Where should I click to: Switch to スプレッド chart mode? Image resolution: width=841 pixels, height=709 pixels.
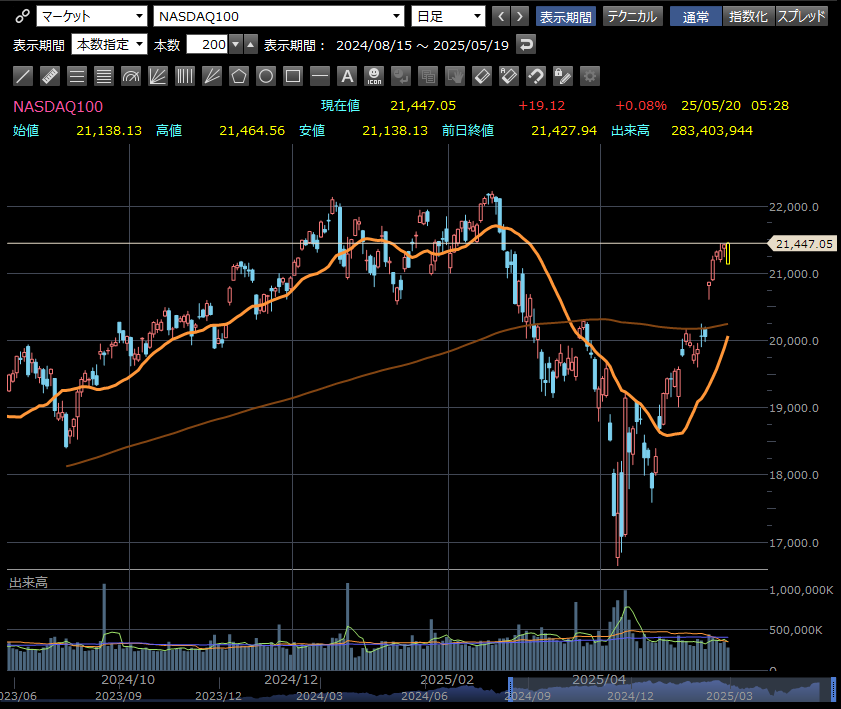801,17
